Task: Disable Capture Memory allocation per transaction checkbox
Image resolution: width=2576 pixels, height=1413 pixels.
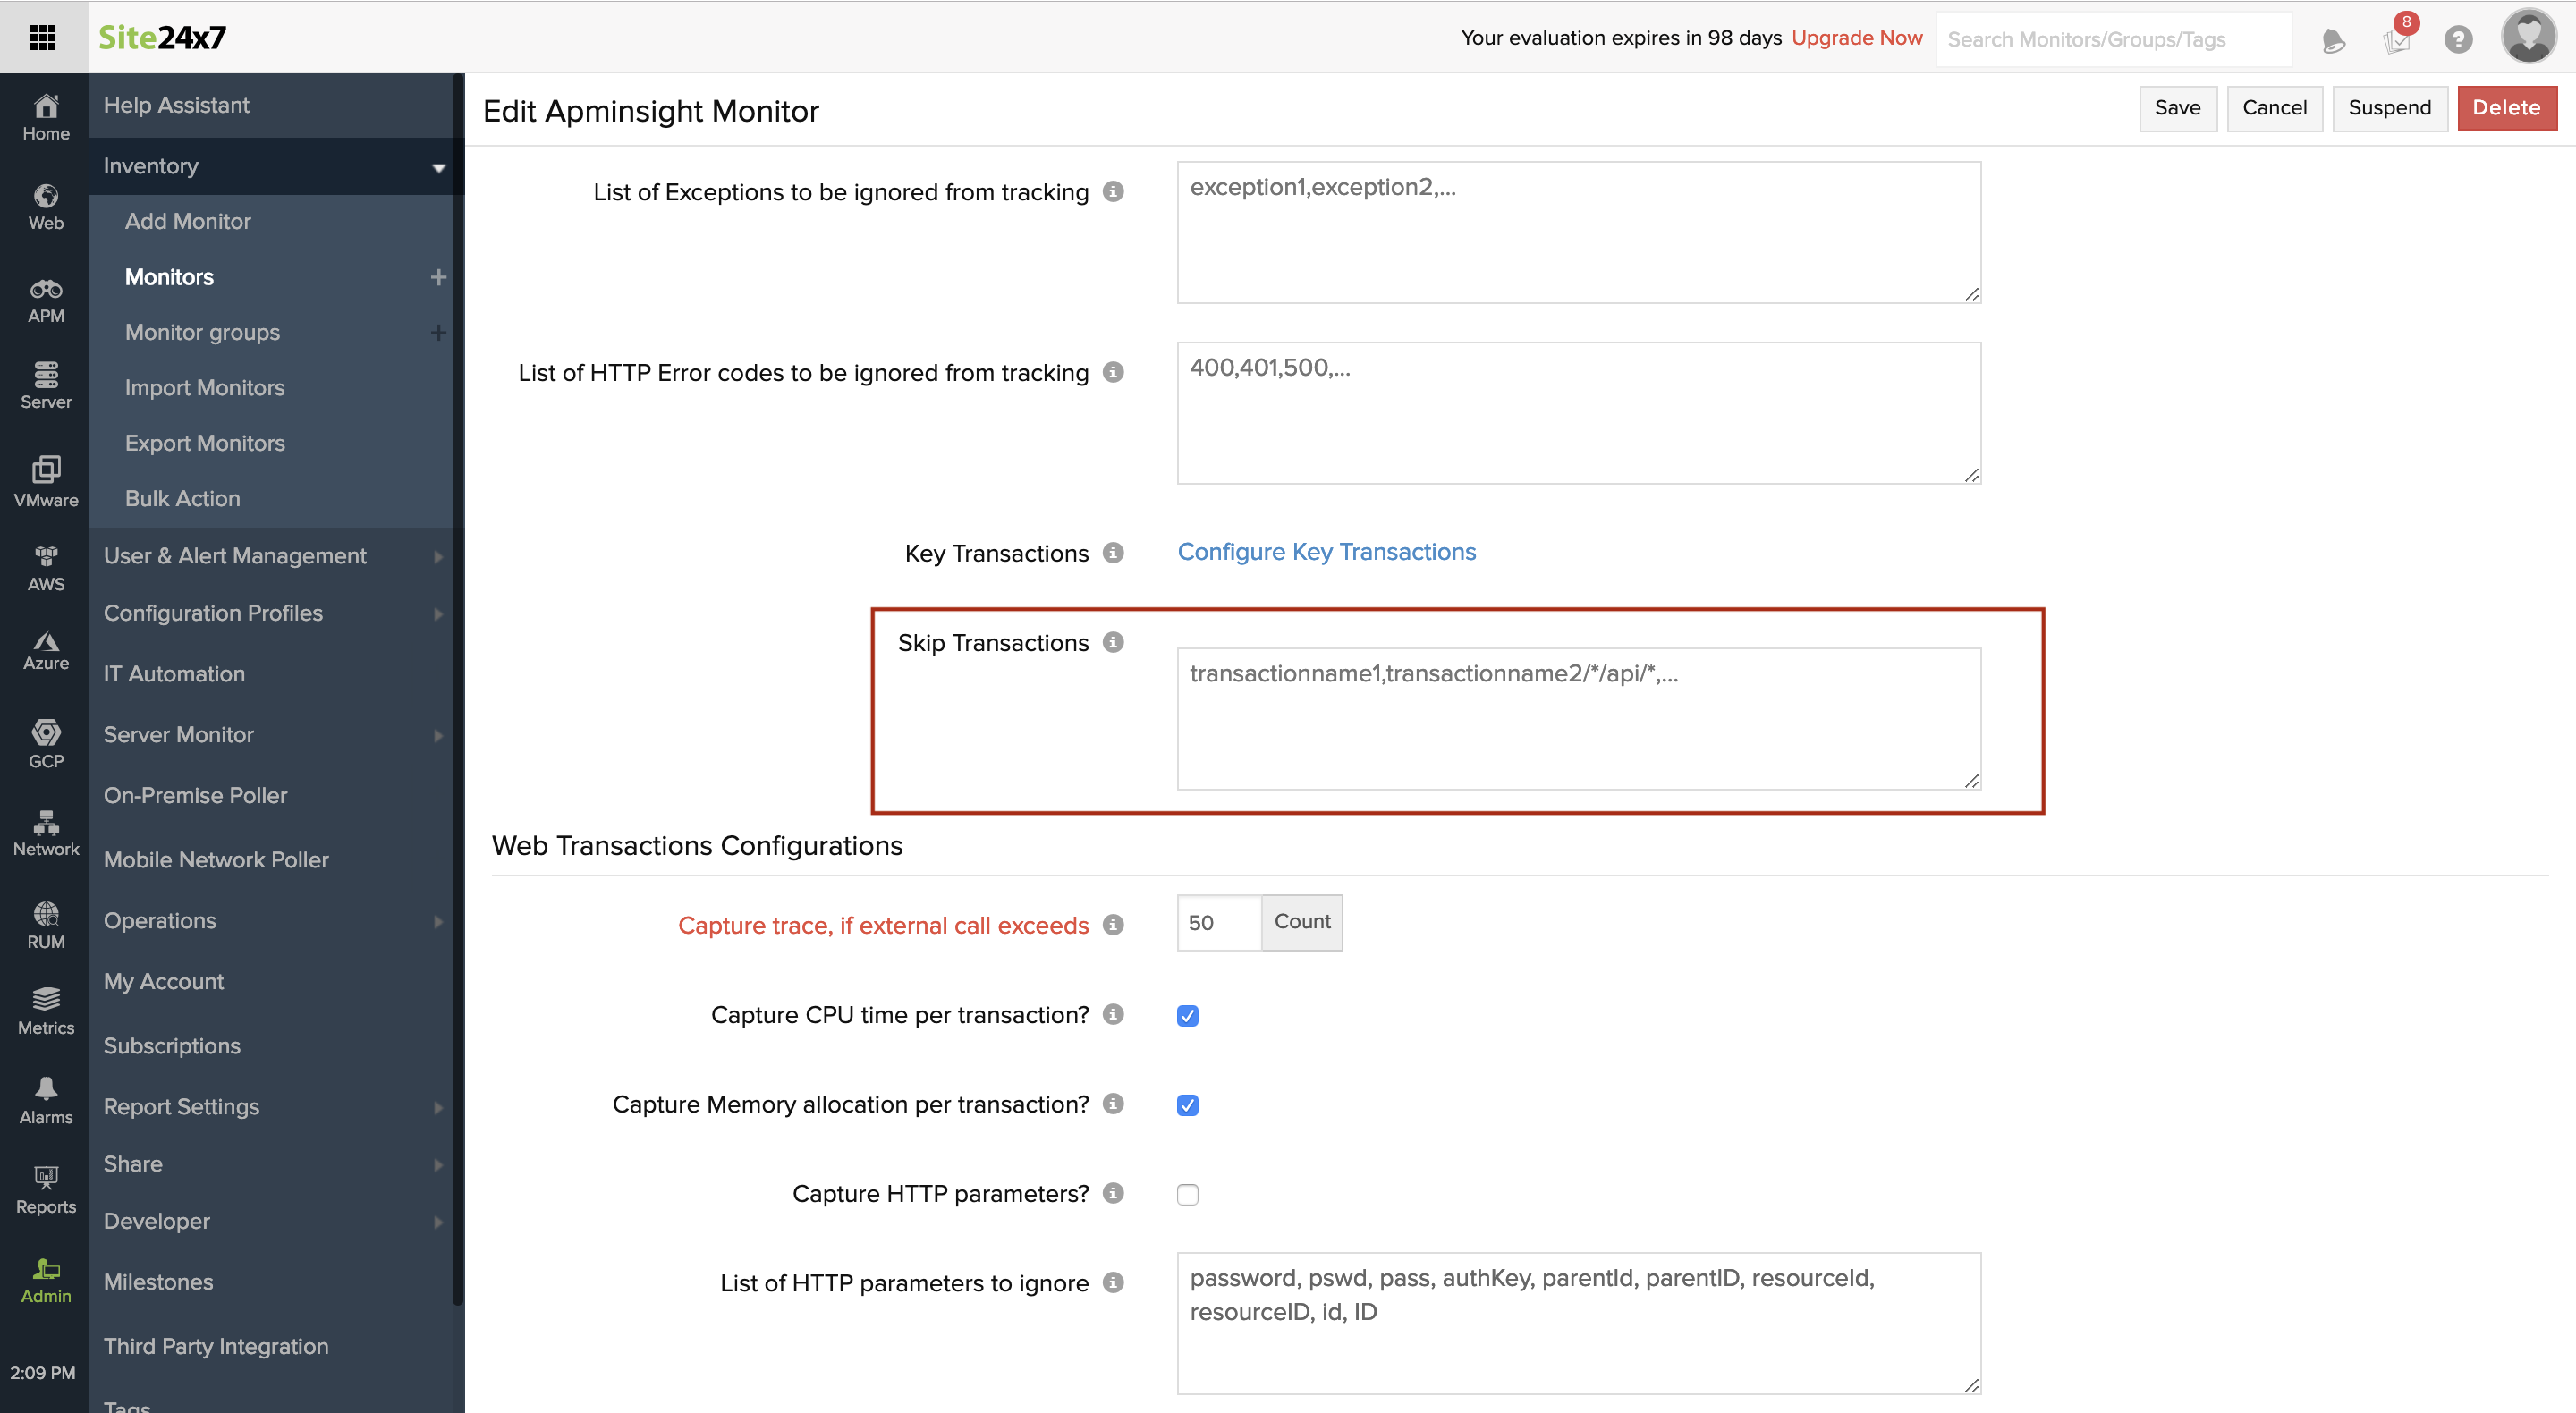Action: coord(1187,1105)
